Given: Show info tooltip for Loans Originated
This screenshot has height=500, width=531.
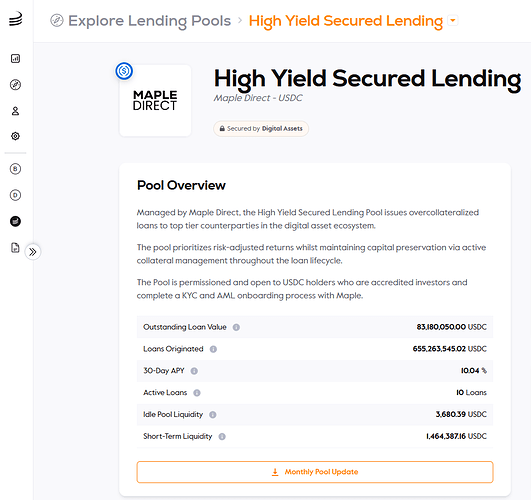Looking at the screenshot, I should [x=213, y=349].
